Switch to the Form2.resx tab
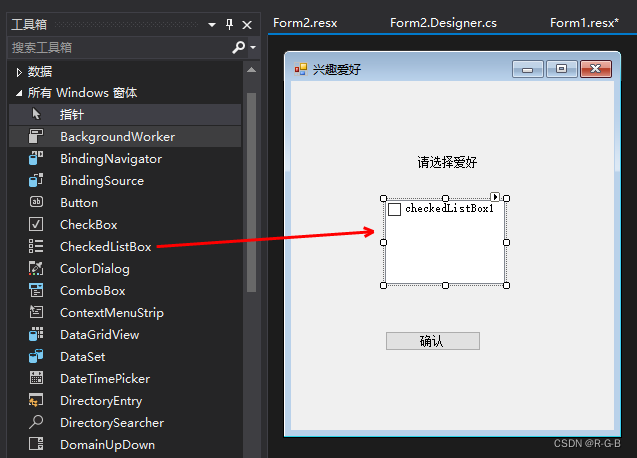The width and height of the screenshot is (637, 458). (305, 23)
